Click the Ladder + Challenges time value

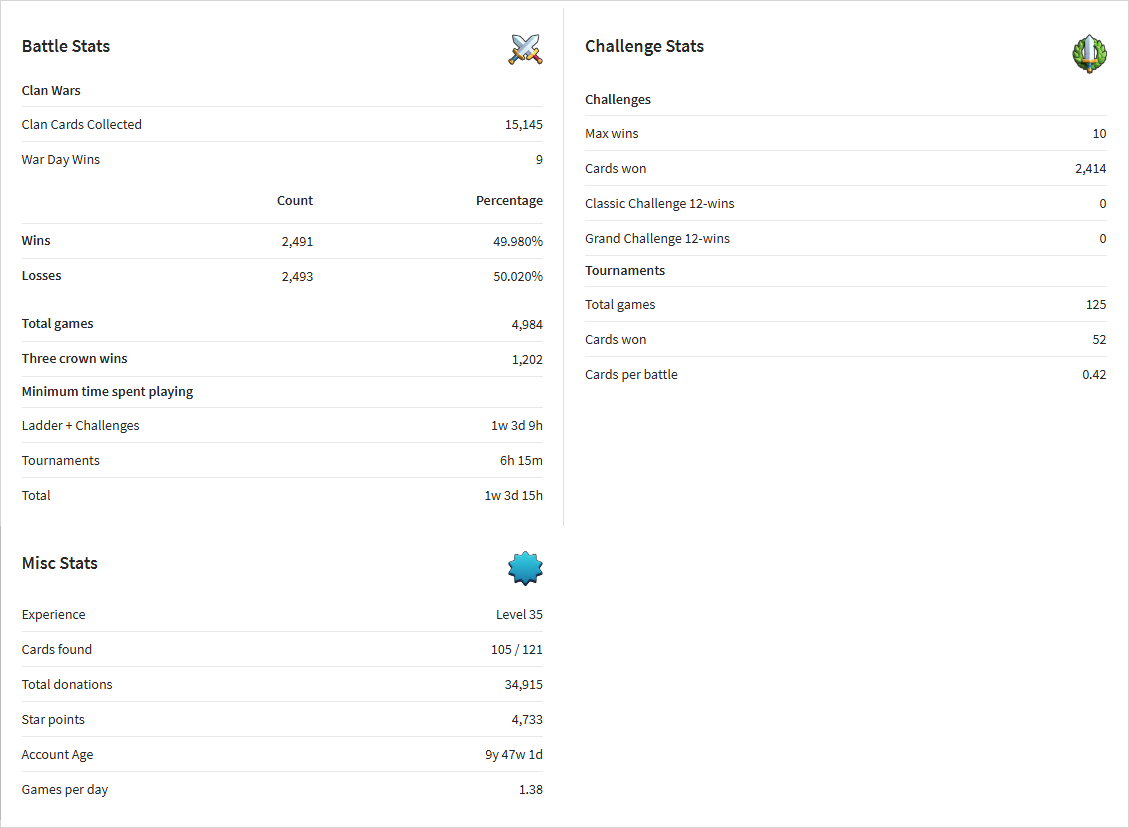point(517,426)
